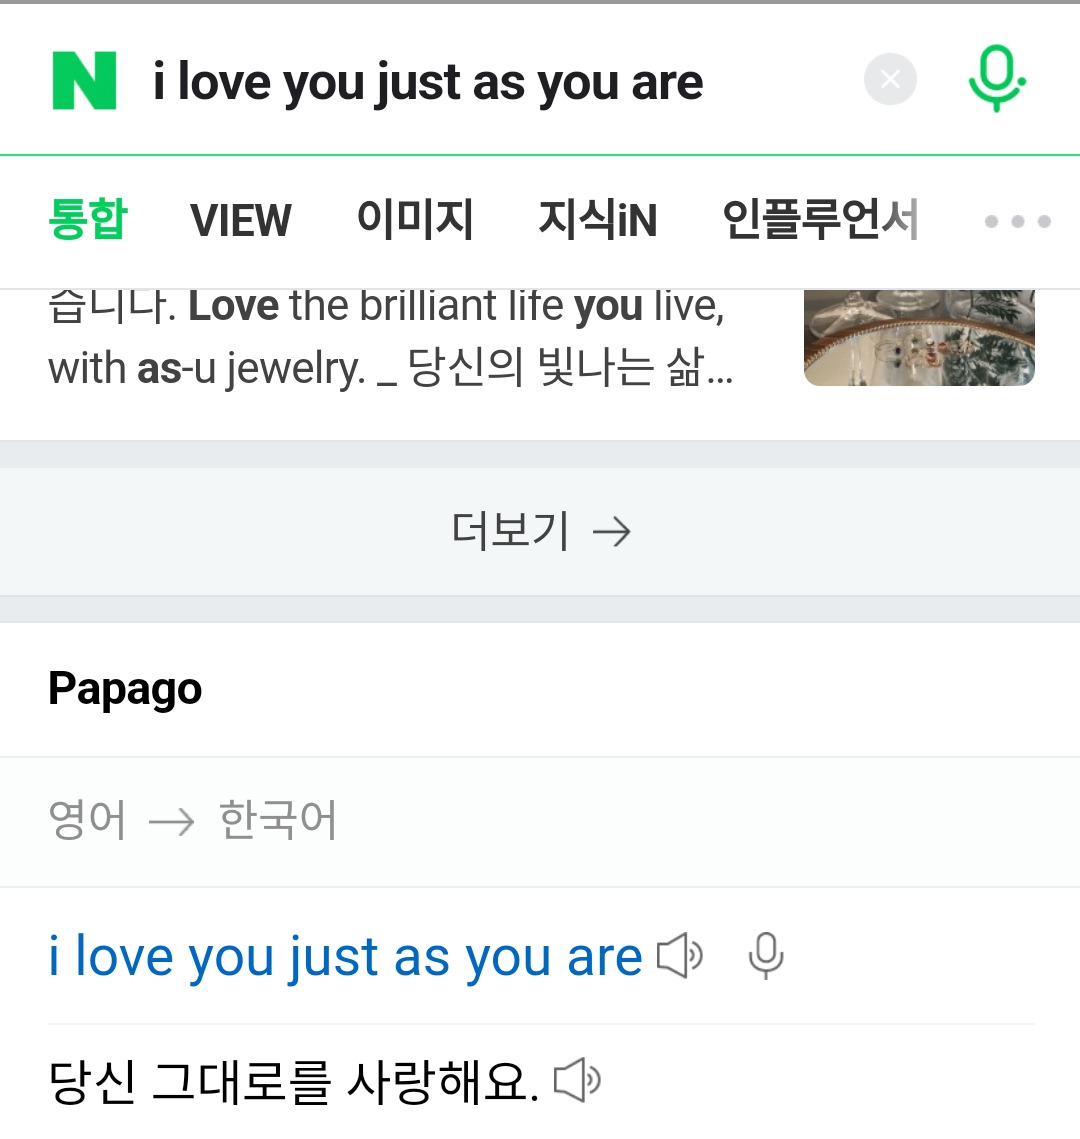Click the blue English source sentence
Image resolution: width=1080 pixels, height=1139 pixels.
pyautogui.click(x=345, y=957)
